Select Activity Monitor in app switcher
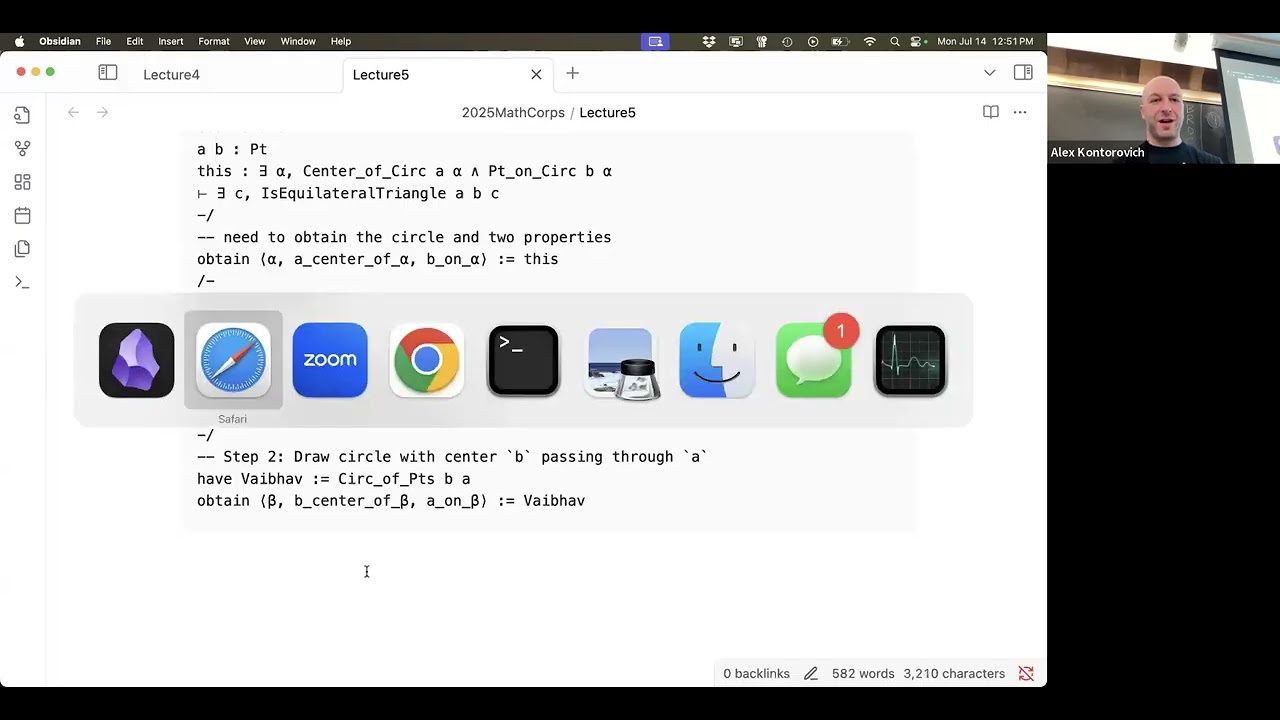The image size is (1280, 720). [910, 360]
